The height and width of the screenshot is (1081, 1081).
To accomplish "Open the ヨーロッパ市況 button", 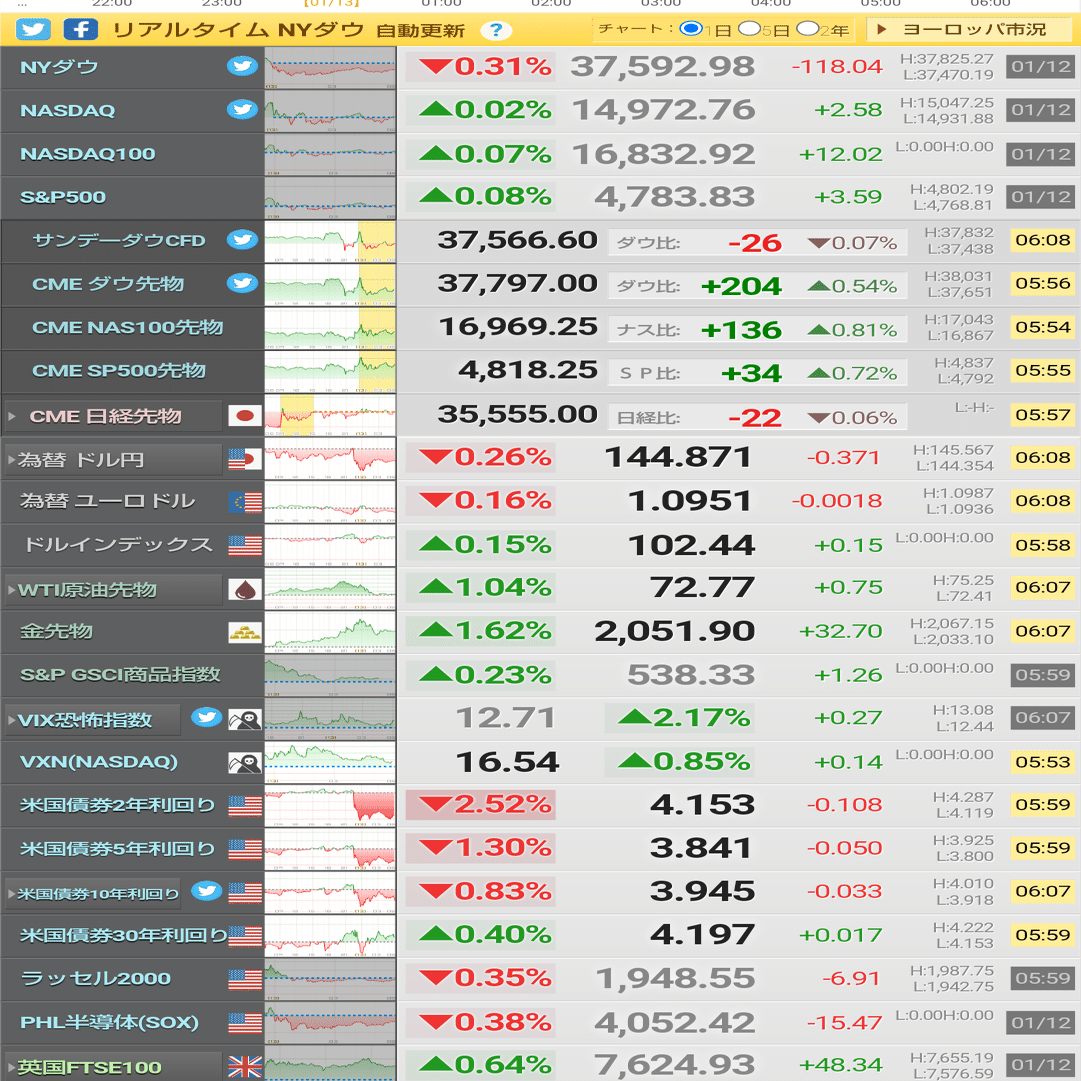I will [969, 30].
